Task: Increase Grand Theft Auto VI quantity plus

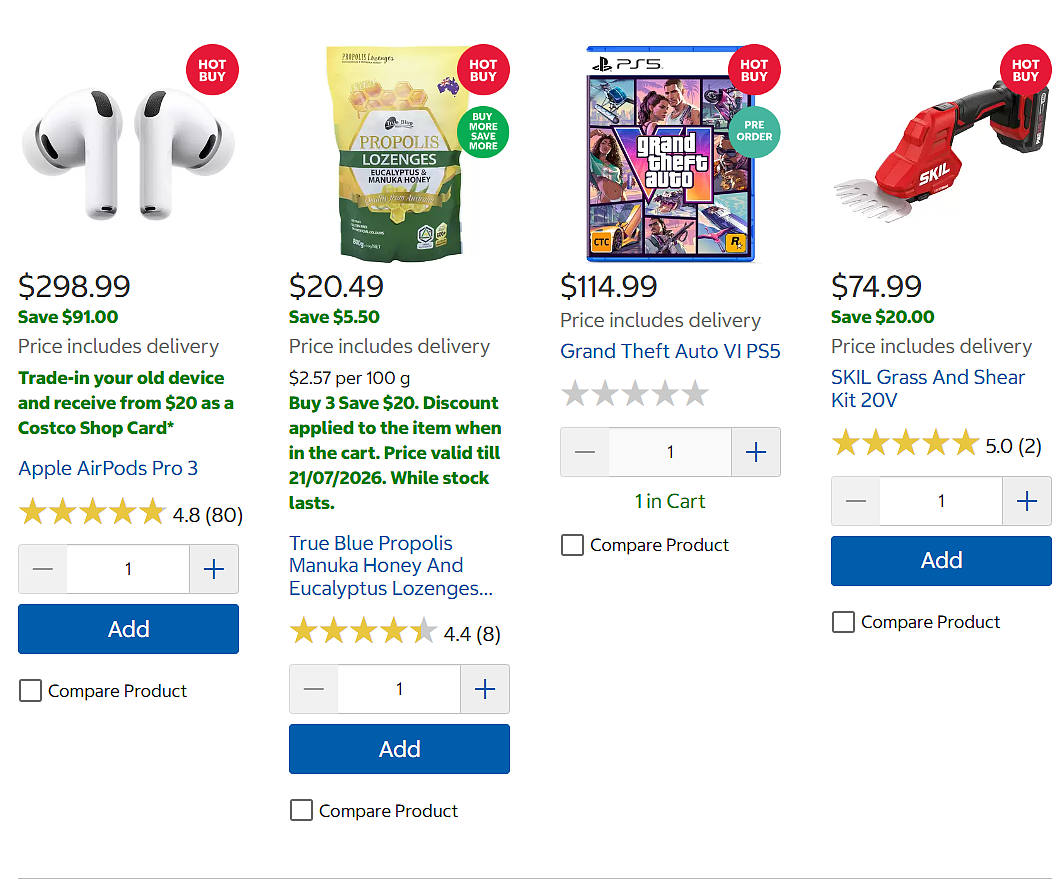Action: tap(756, 452)
